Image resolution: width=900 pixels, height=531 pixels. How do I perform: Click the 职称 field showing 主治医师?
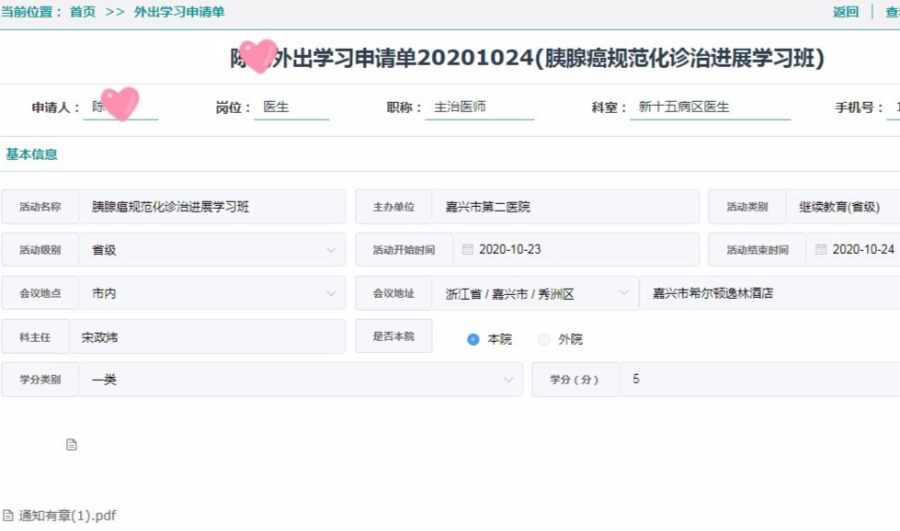480,107
